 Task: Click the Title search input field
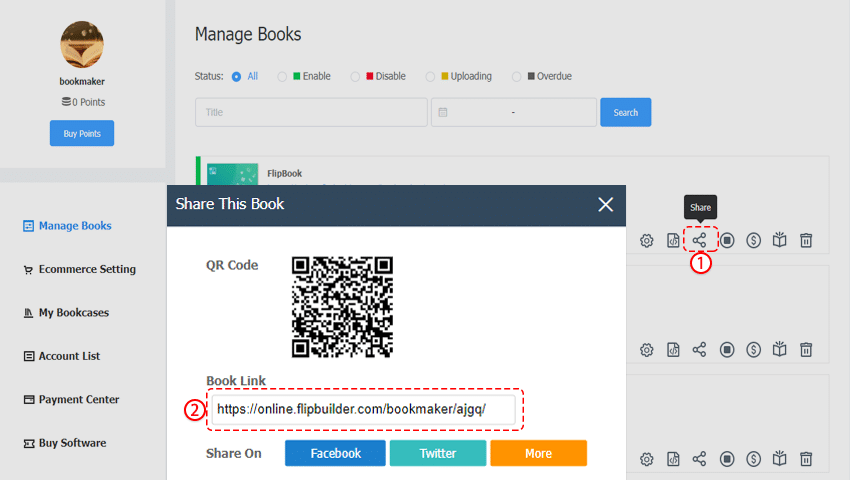click(x=311, y=112)
